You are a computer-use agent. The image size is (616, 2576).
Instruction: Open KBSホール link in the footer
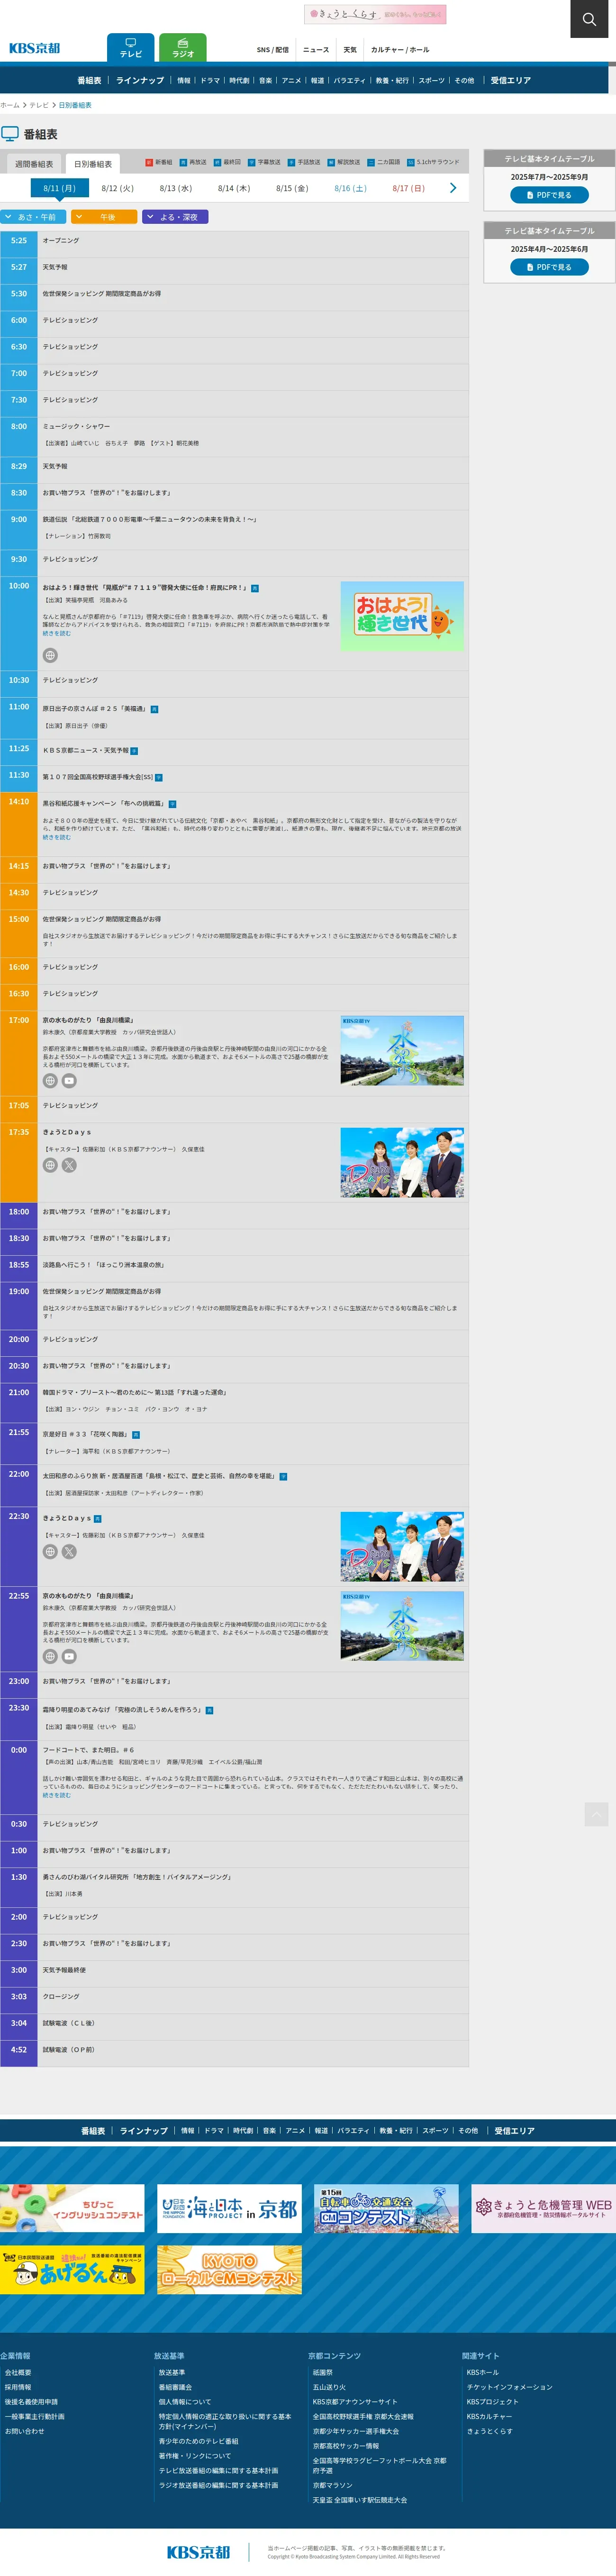pos(482,2372)
